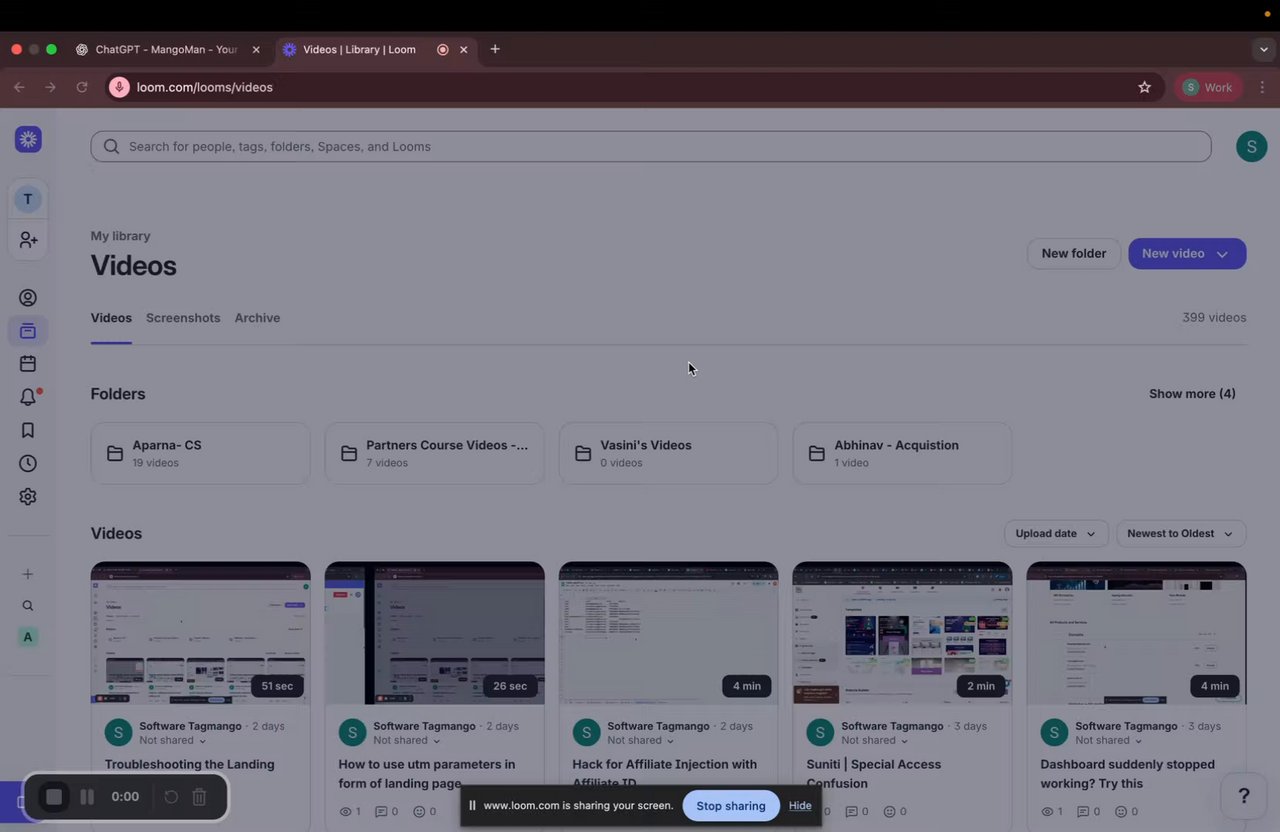Click the Work profile chip
Image resolution: width=1280 pixels, height=832 pixels.
(x=1208, y=87)
